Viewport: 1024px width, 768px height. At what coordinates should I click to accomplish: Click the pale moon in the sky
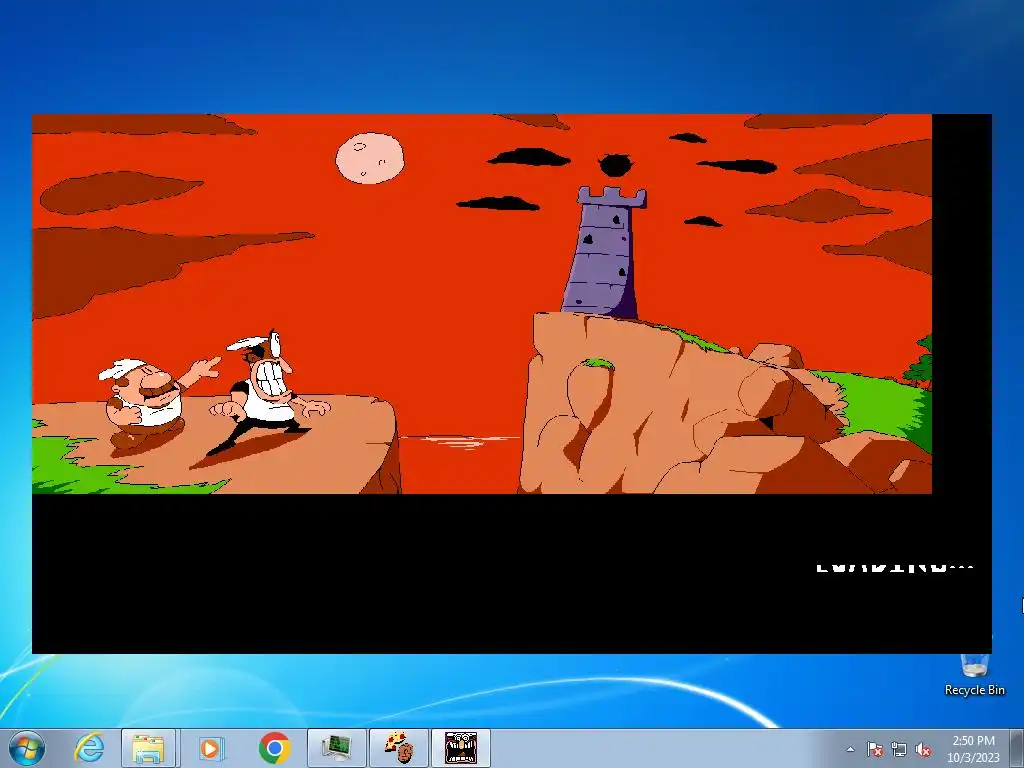coord(370,158)
